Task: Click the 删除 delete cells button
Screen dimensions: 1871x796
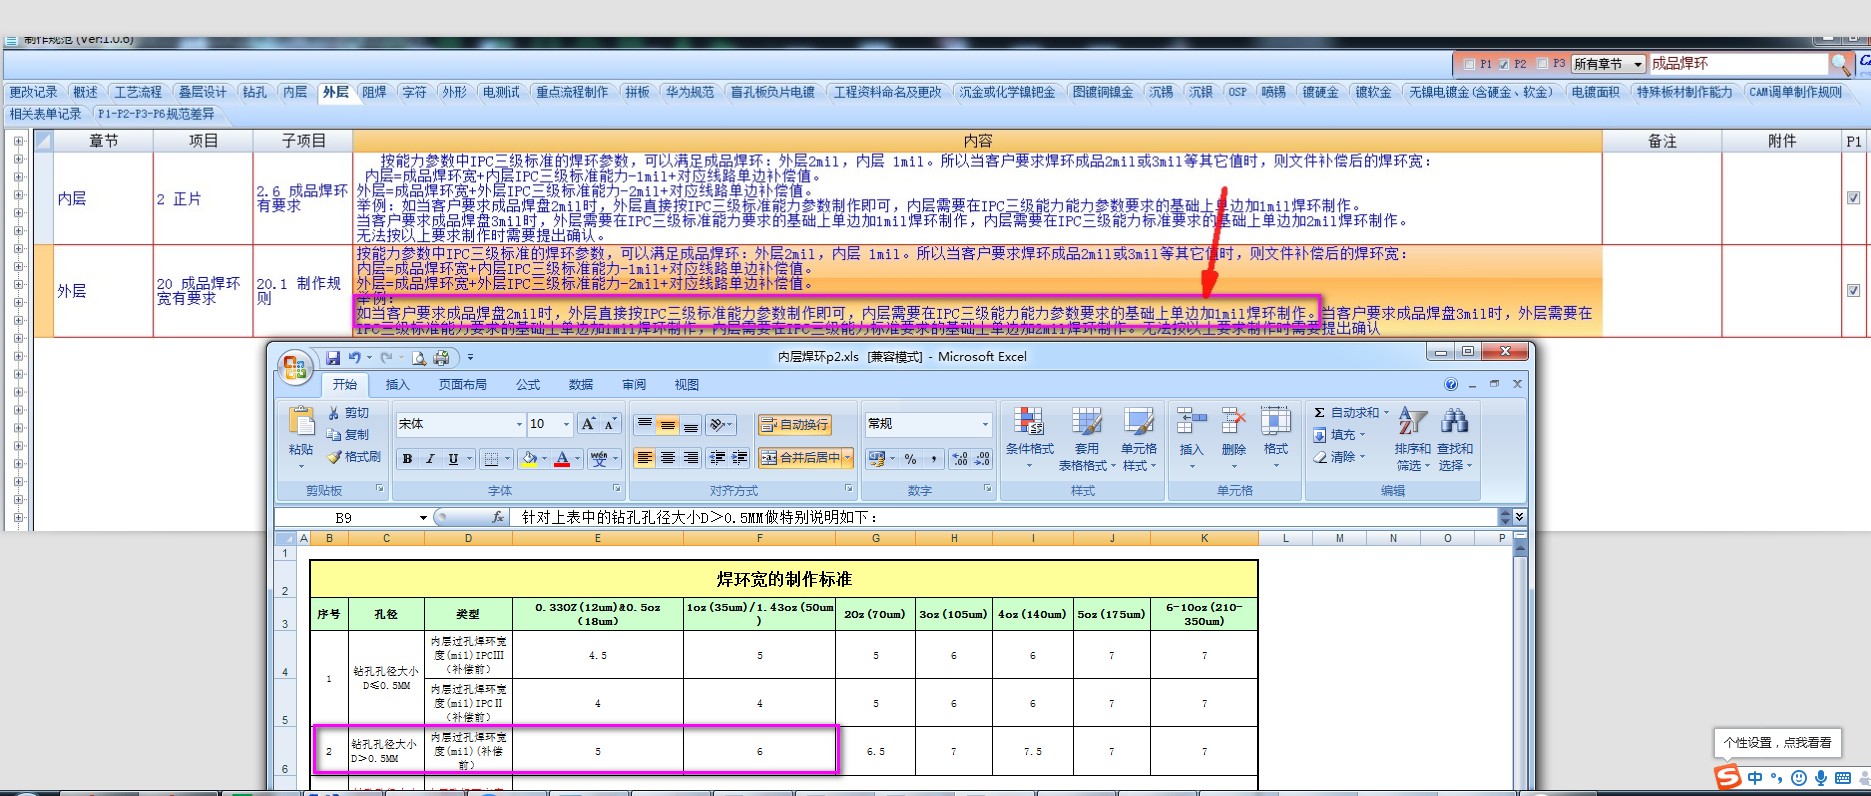Action: click(x=1234, y=437)
